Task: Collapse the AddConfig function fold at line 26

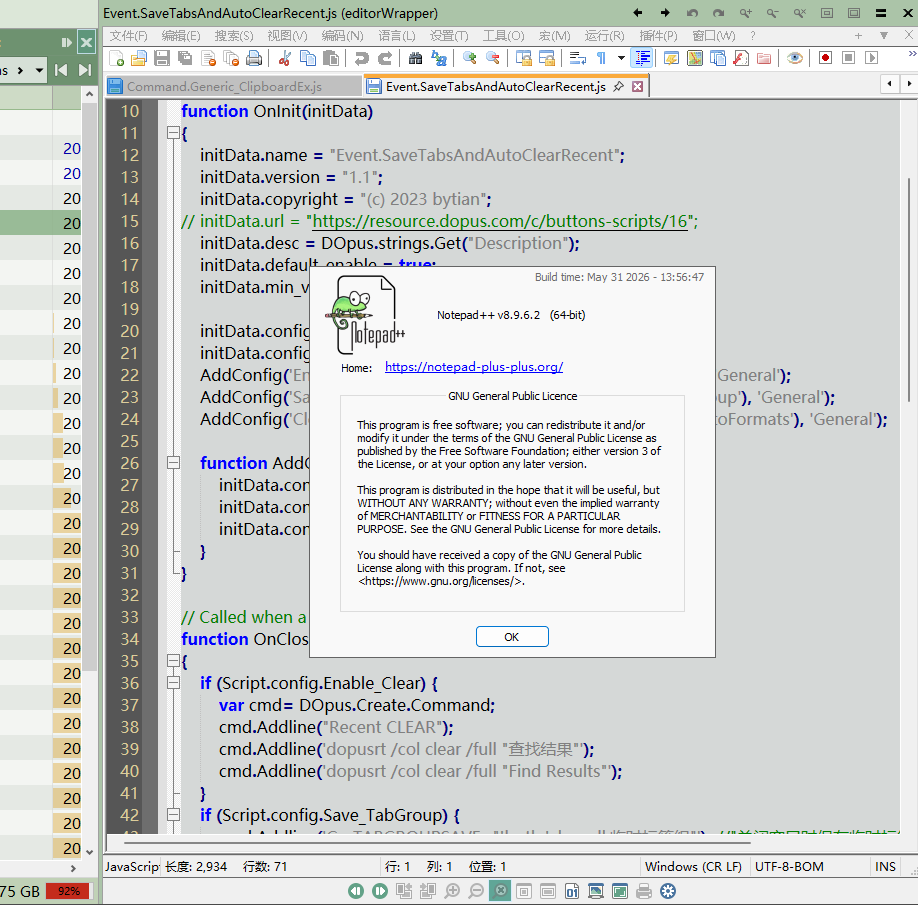Action: [173, 463]
